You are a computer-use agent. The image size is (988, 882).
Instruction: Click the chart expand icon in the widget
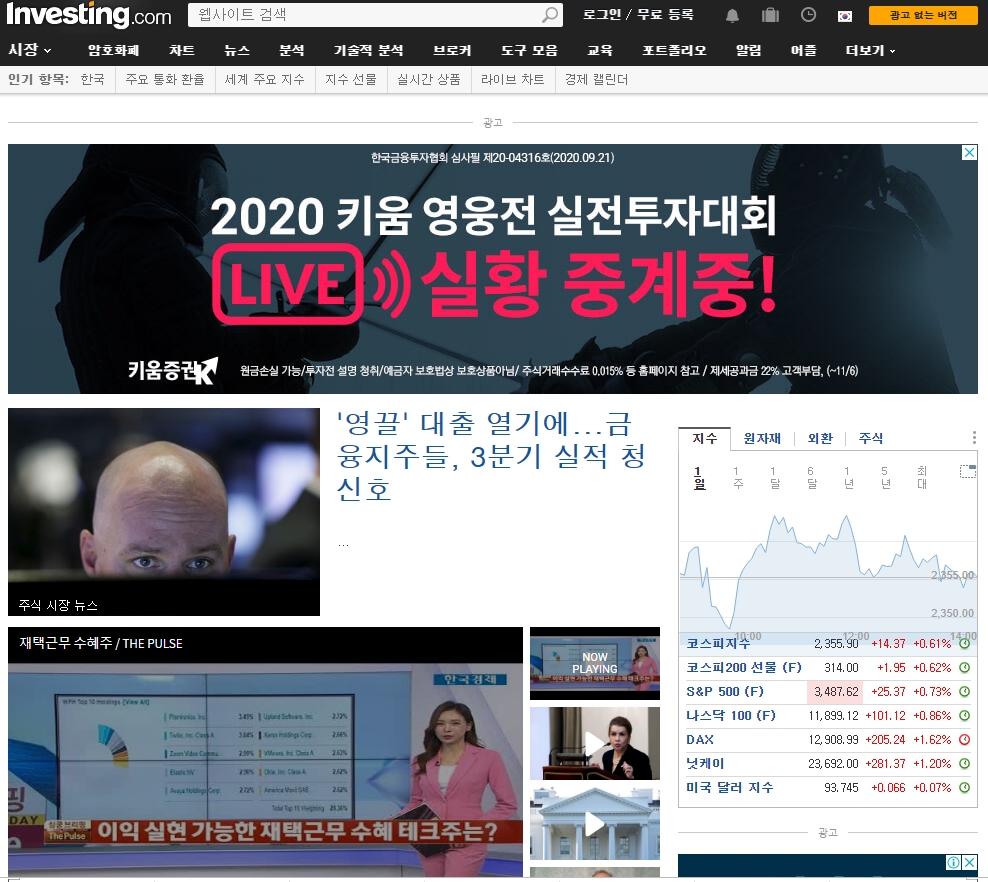(967, 471)
